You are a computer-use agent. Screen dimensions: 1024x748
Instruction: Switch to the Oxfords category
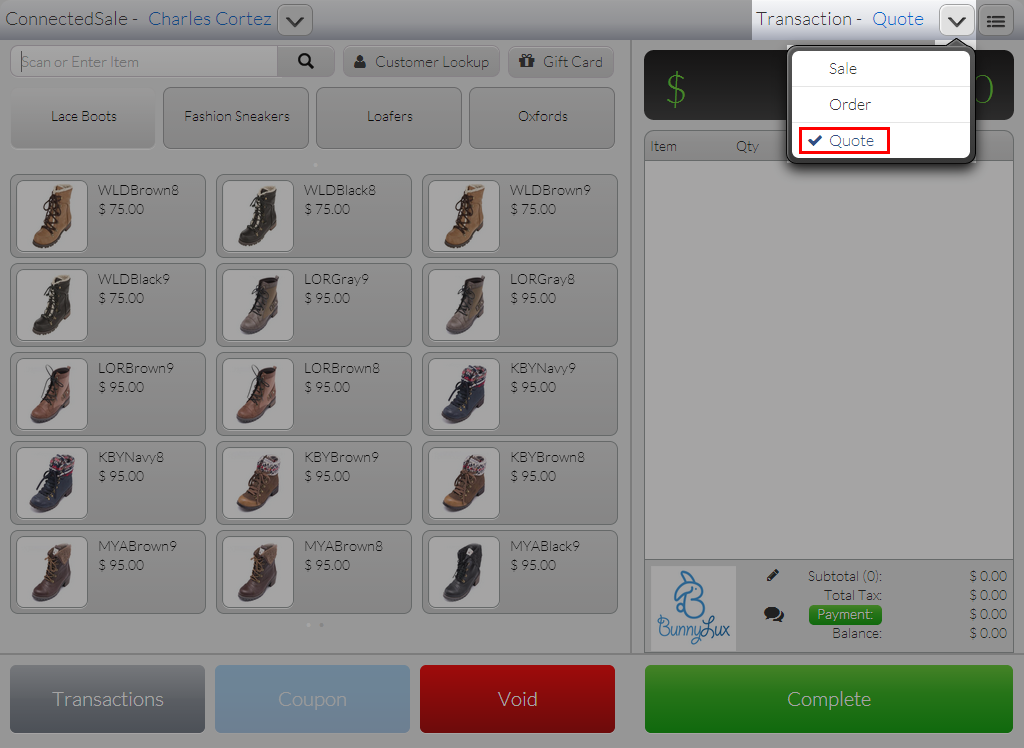[542, 118]
